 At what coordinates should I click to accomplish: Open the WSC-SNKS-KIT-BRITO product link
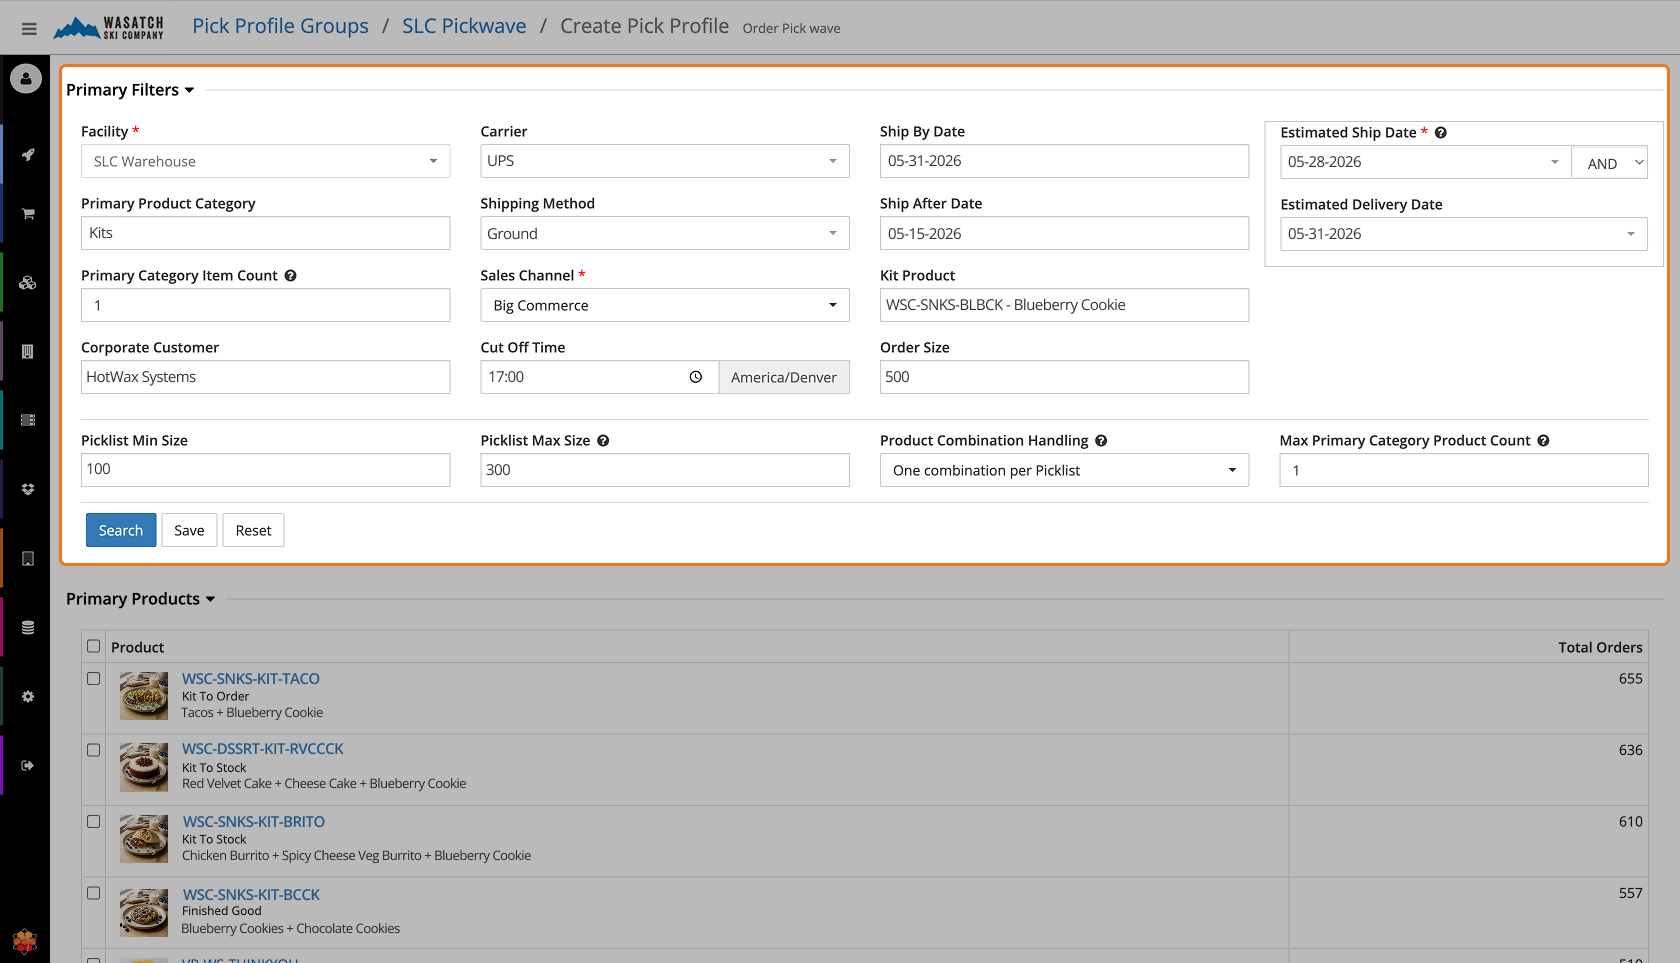(254, 821)
